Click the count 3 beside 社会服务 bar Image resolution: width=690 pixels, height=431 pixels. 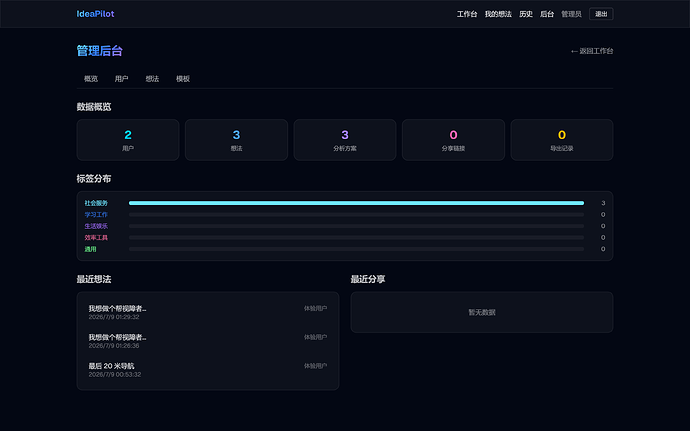point(603,203)
